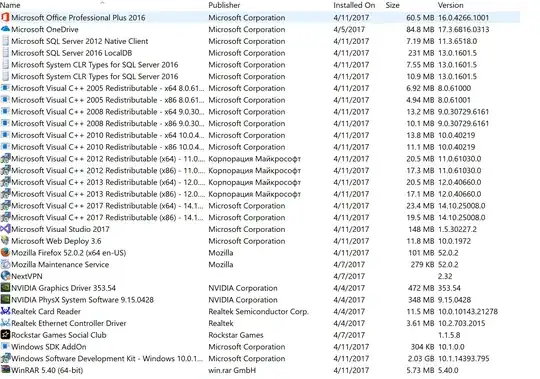Image resolution: width=540 pixels, height=379 pixels.
Task: Sort by the Size column header
Action: pyautogui.click(x=393, y=5)
